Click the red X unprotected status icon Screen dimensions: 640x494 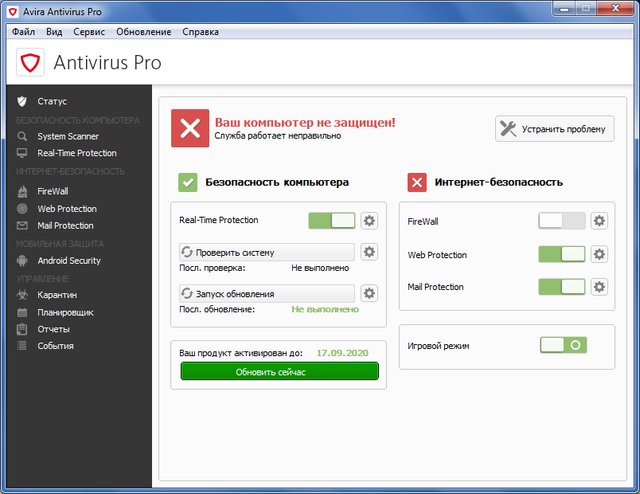[x=189, y=128]
